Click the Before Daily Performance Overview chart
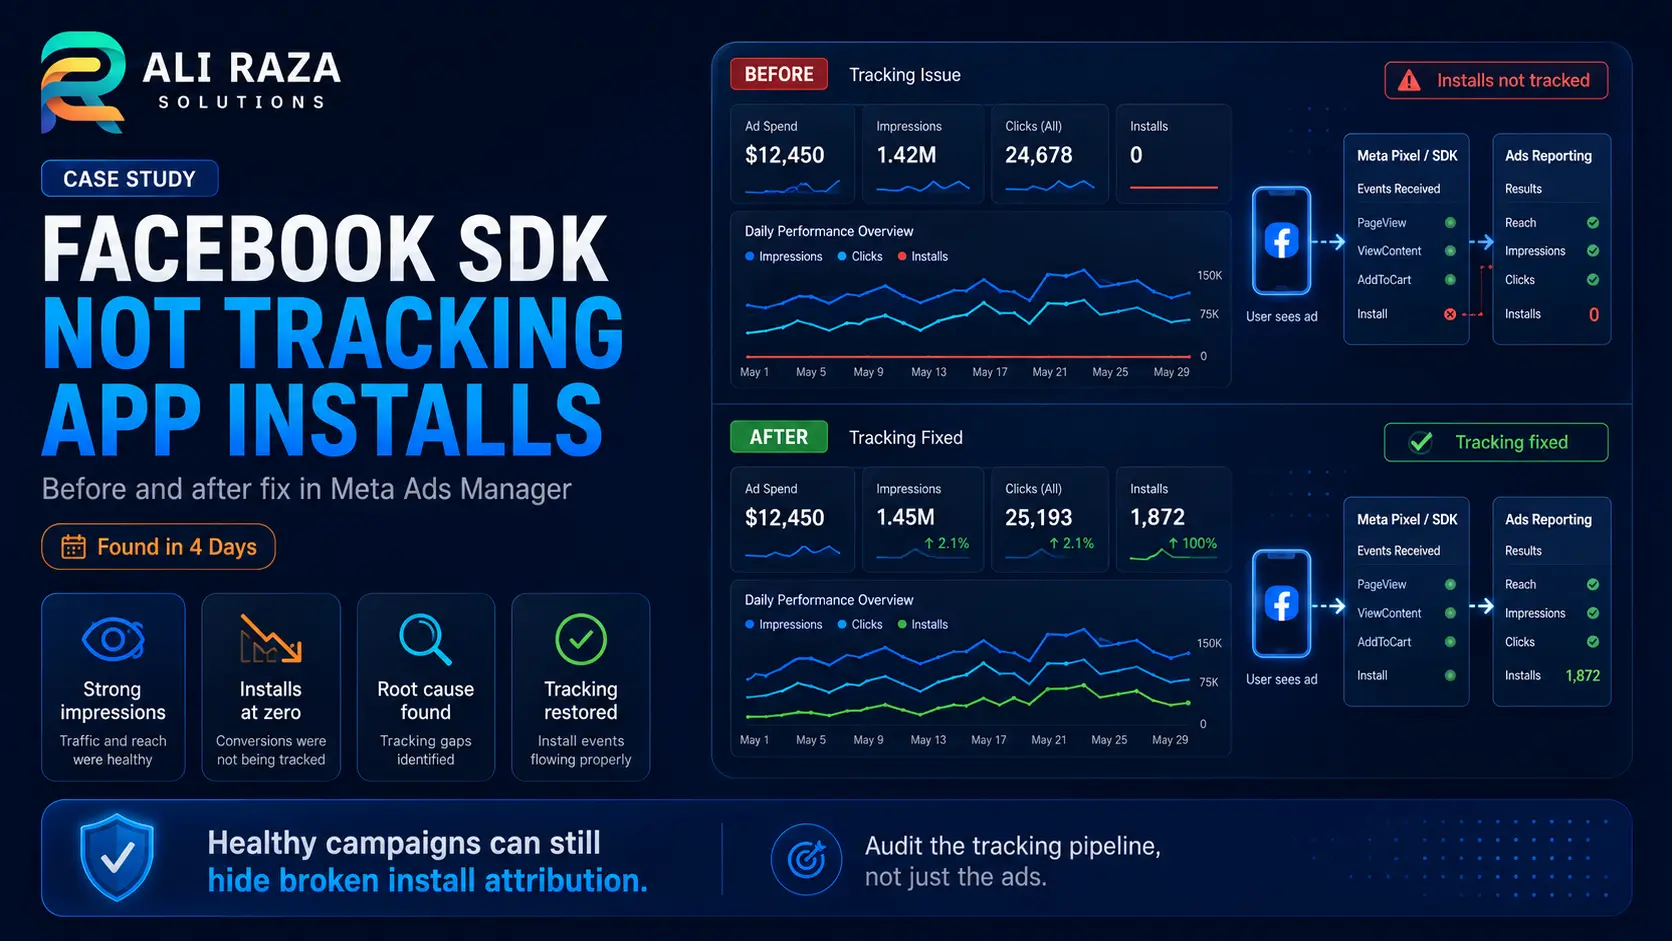 980,299
